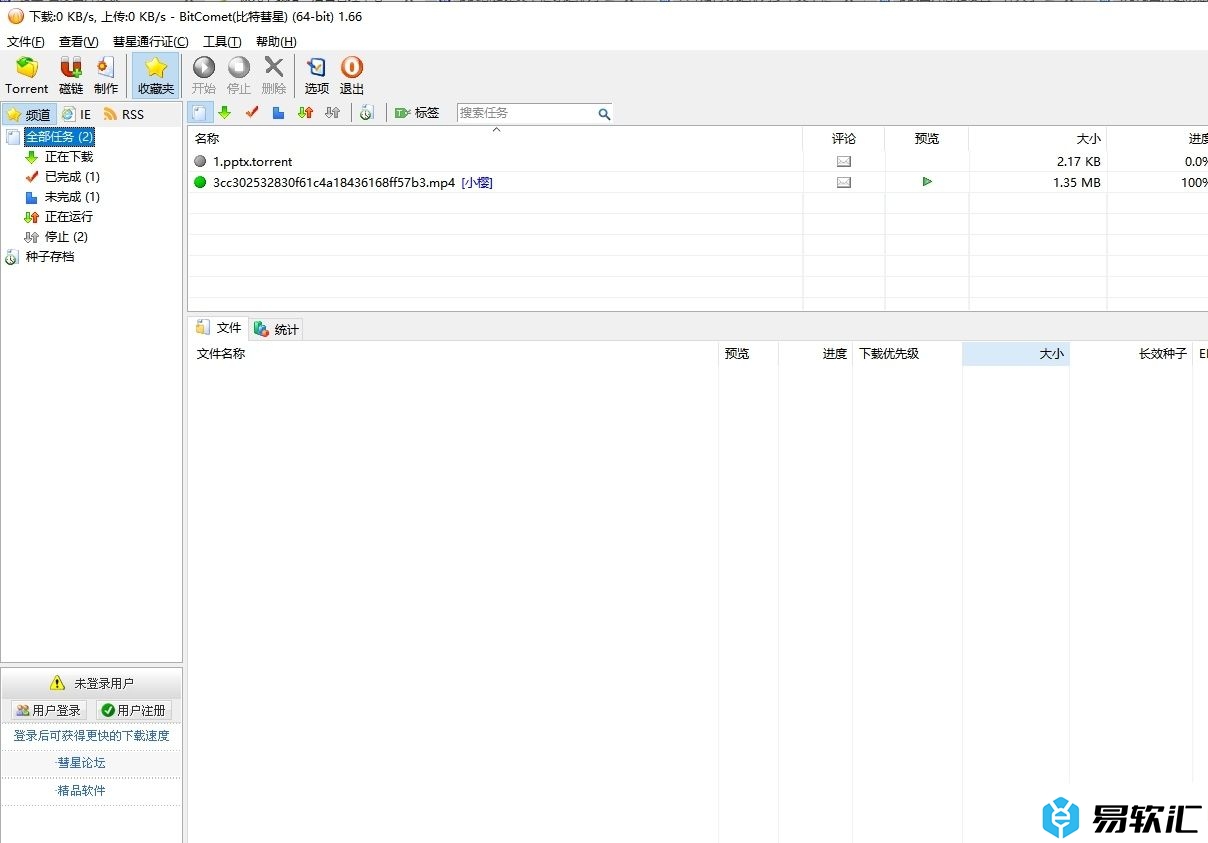Sort tasks by 评论 column header
The image size is (1208, 843).
pos(844,139)
